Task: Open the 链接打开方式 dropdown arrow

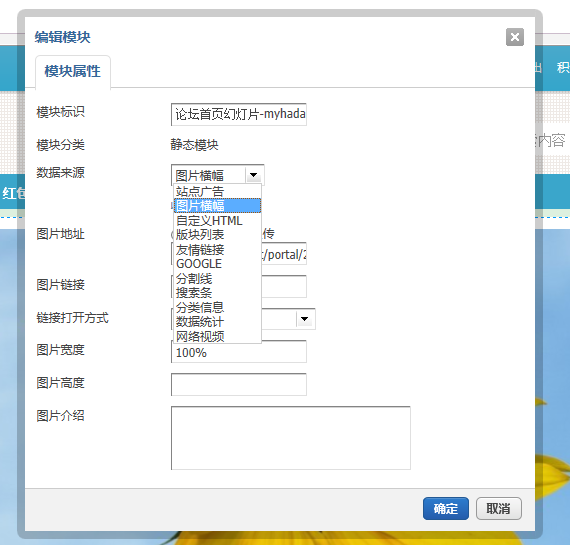Action: (x=305, y=319)
